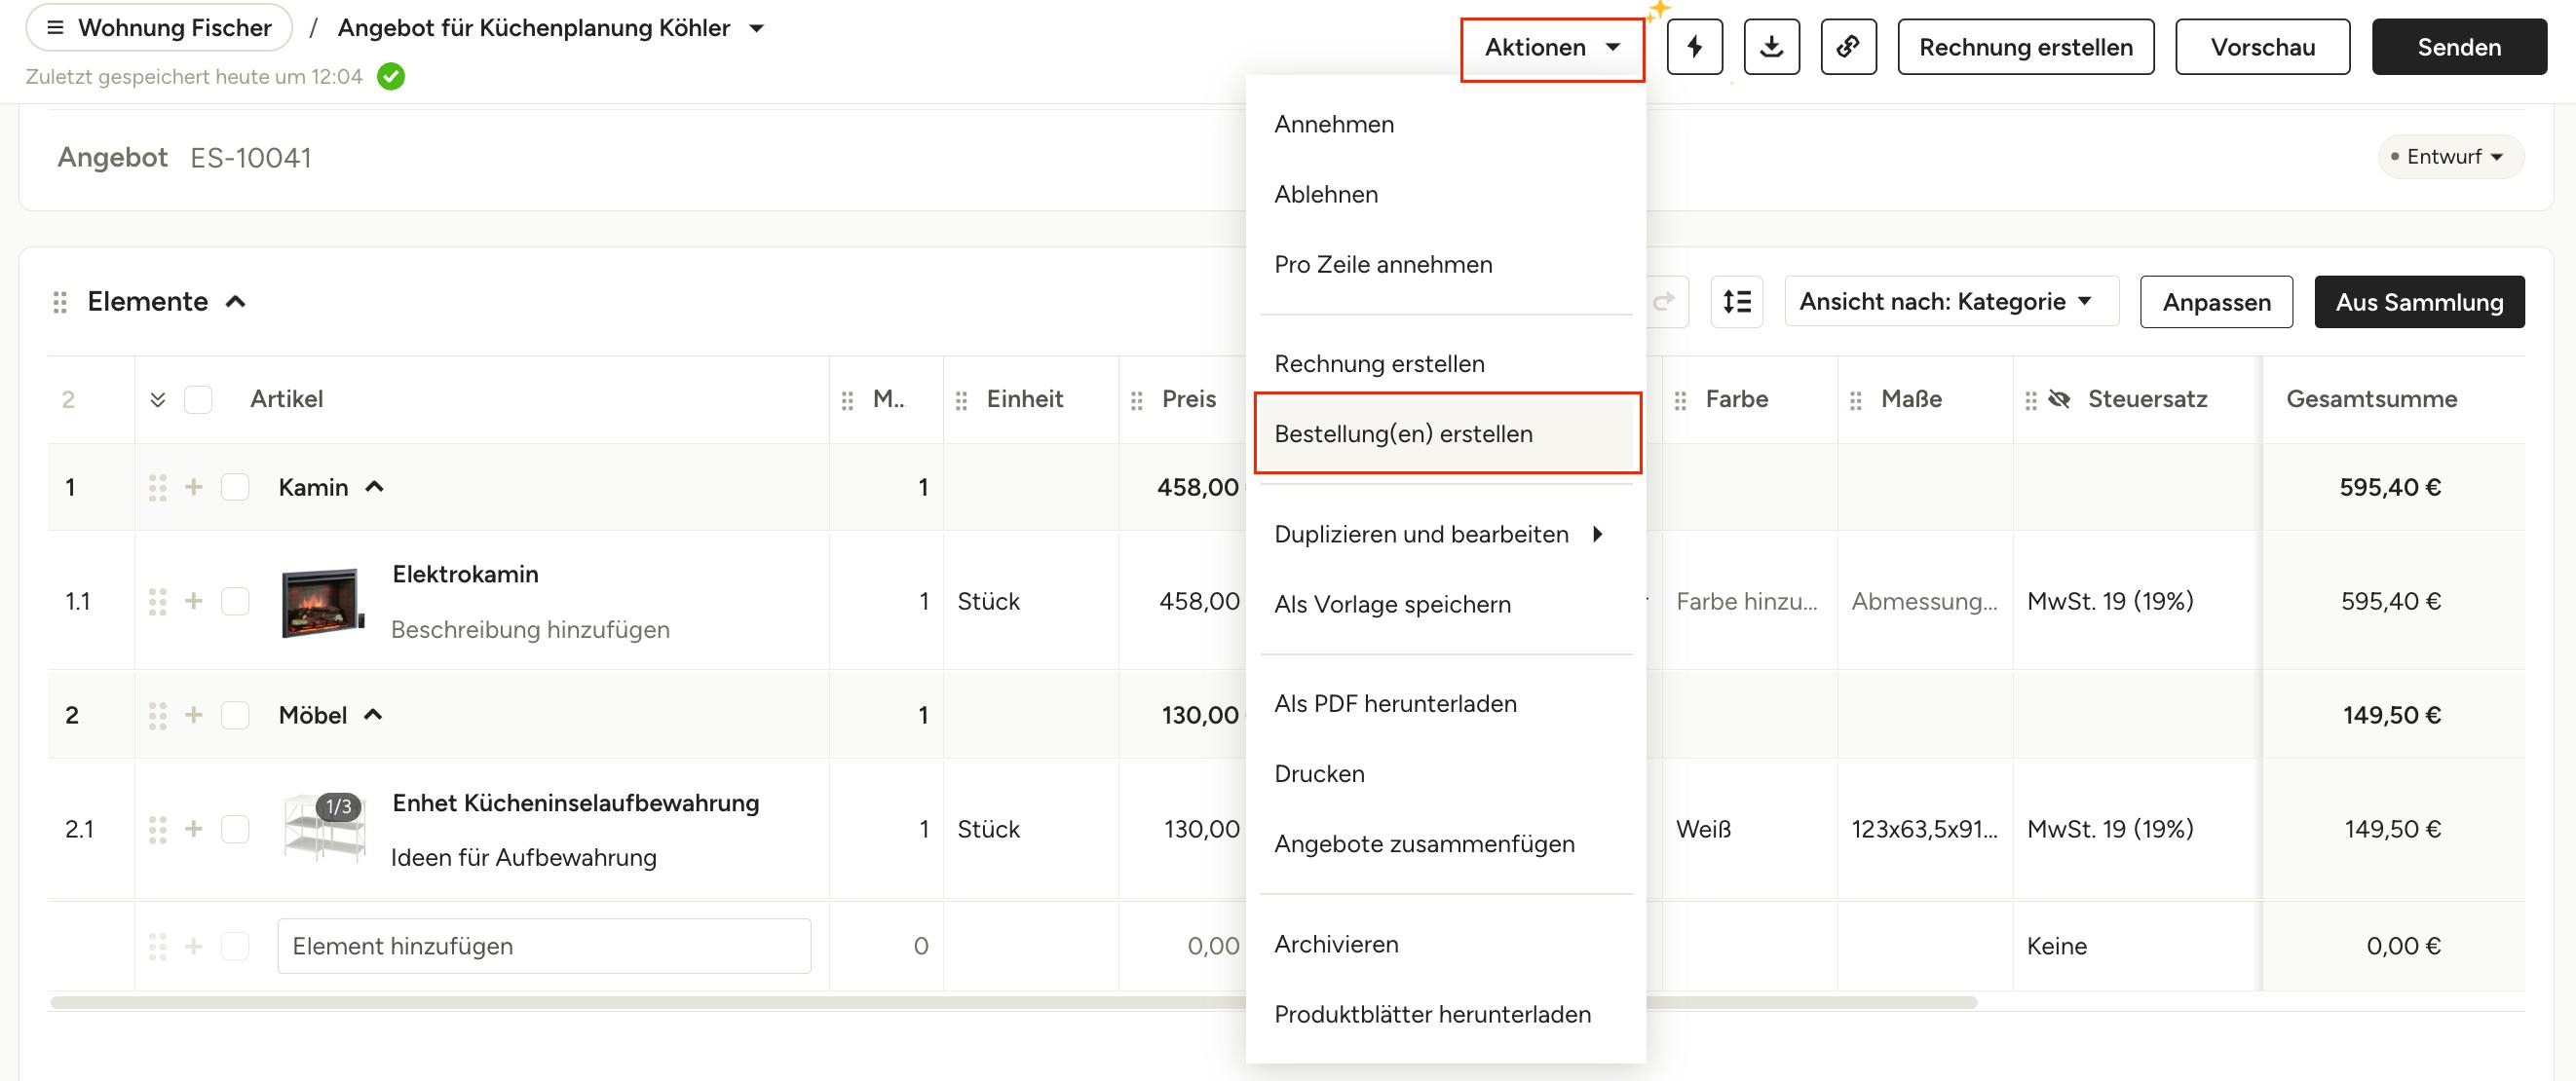Viewport: 2576px width, 1081px height.
Task: Grab the drag handle of Elektrokamin row
Action: pyautogui.click(x=157, y=601)
